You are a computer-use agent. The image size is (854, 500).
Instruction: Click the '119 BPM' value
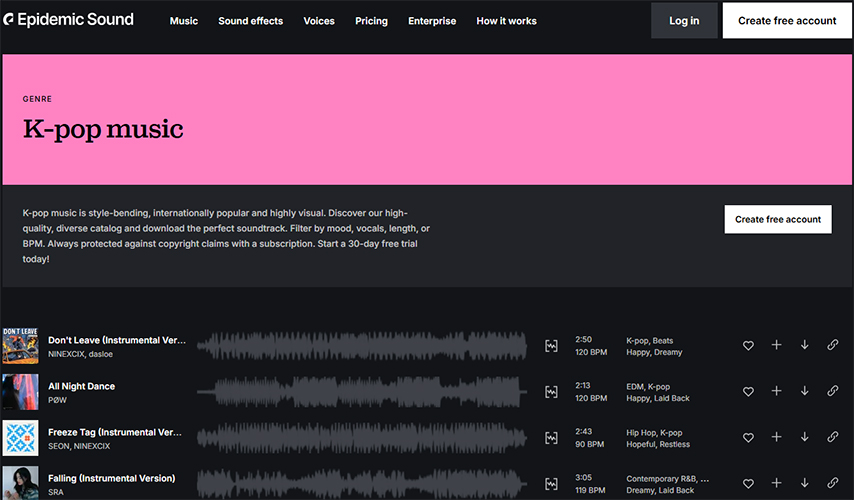pos(590,490)
